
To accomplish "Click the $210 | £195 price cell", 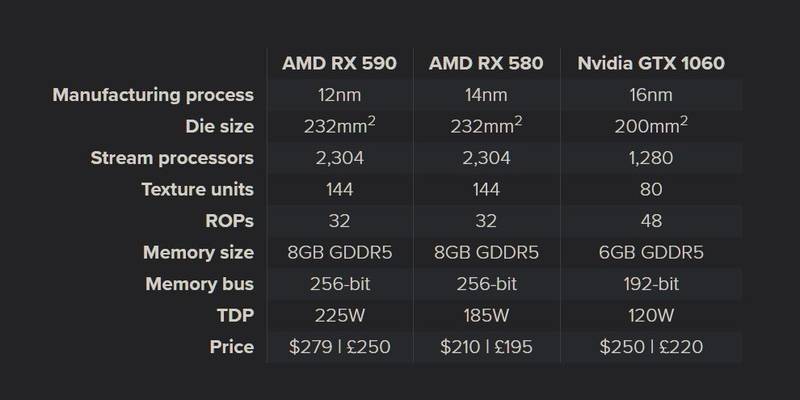I will [486, 347].
